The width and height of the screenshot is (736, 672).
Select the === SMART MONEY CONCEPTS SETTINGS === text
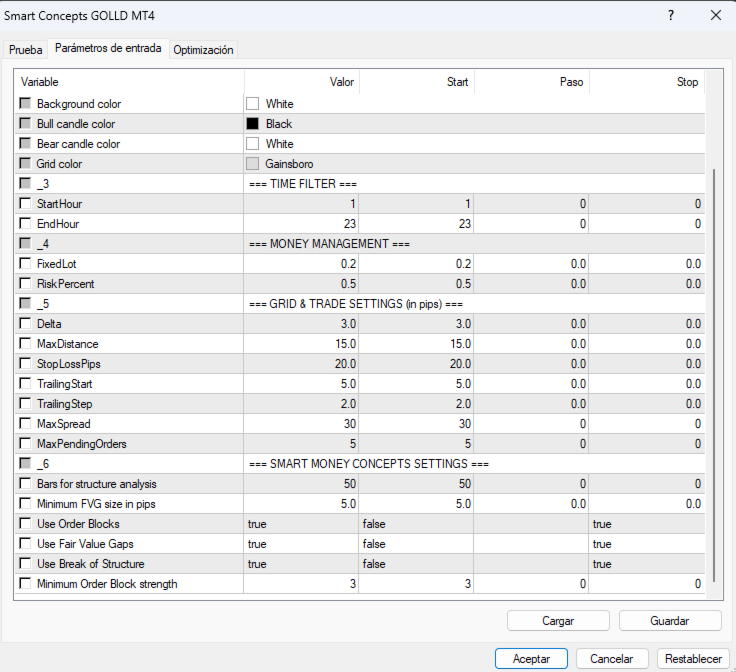click(368, 464)
